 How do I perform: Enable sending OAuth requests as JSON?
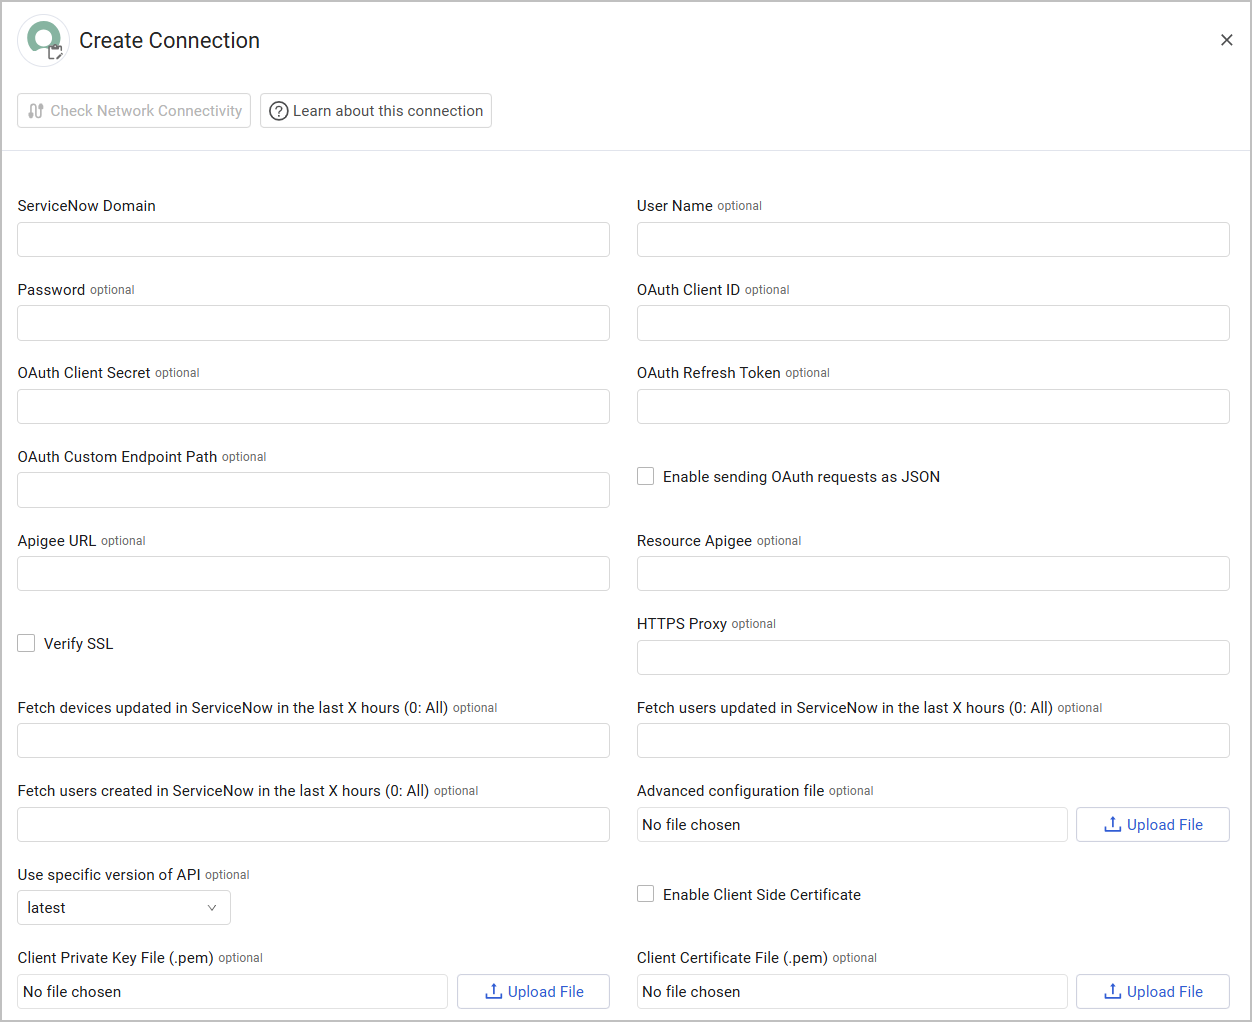pos(646,476)
